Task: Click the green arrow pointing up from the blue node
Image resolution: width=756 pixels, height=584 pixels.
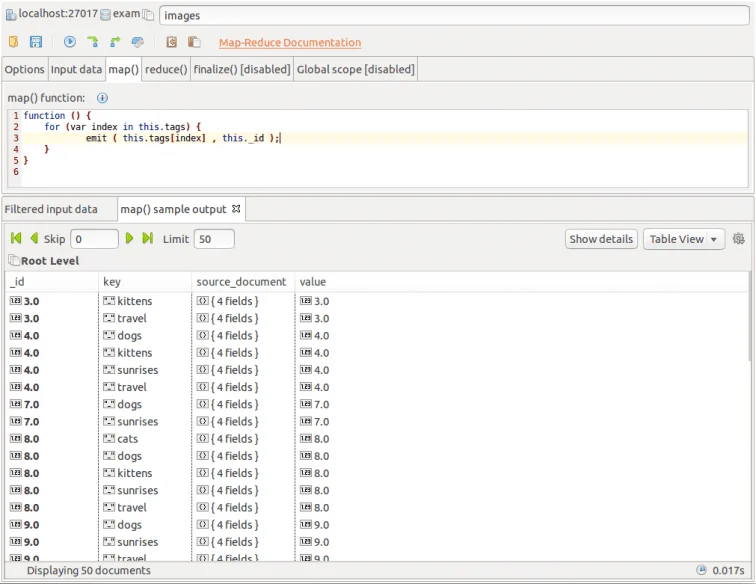Action: [x=115, y=42]
